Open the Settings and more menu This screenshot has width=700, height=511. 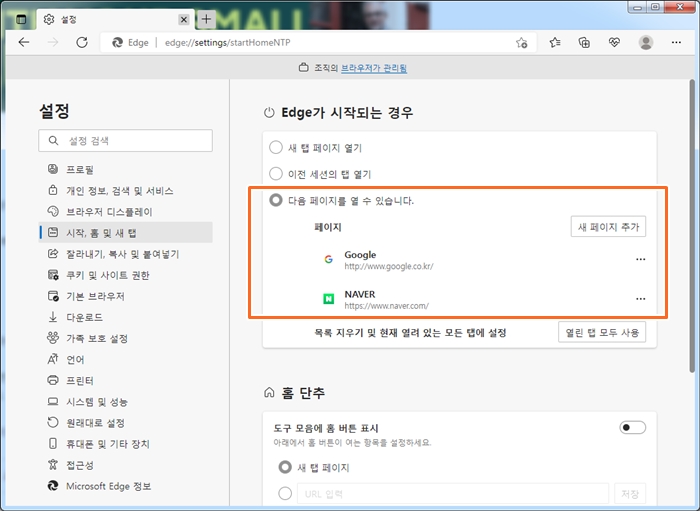coord(676,42)
